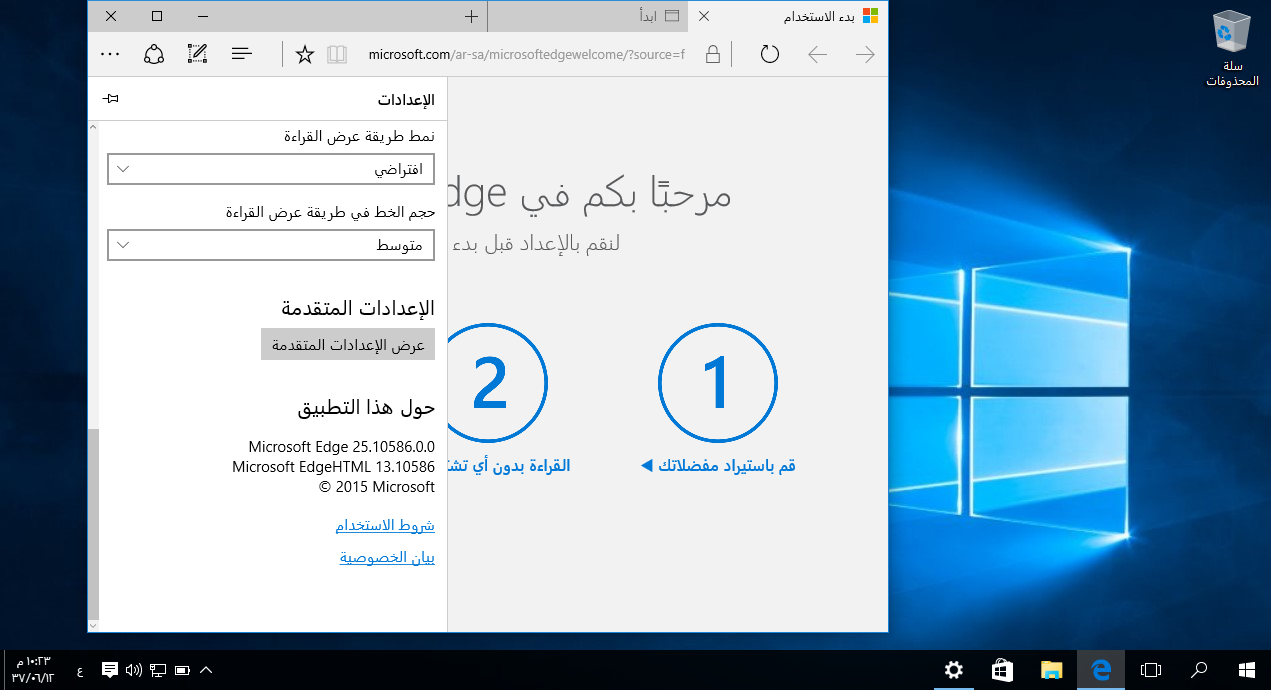Viewport: 1271px width, 690px height.
Task: Click the settings pane scrollbar thumb
Action: click(x=94, y=524)
